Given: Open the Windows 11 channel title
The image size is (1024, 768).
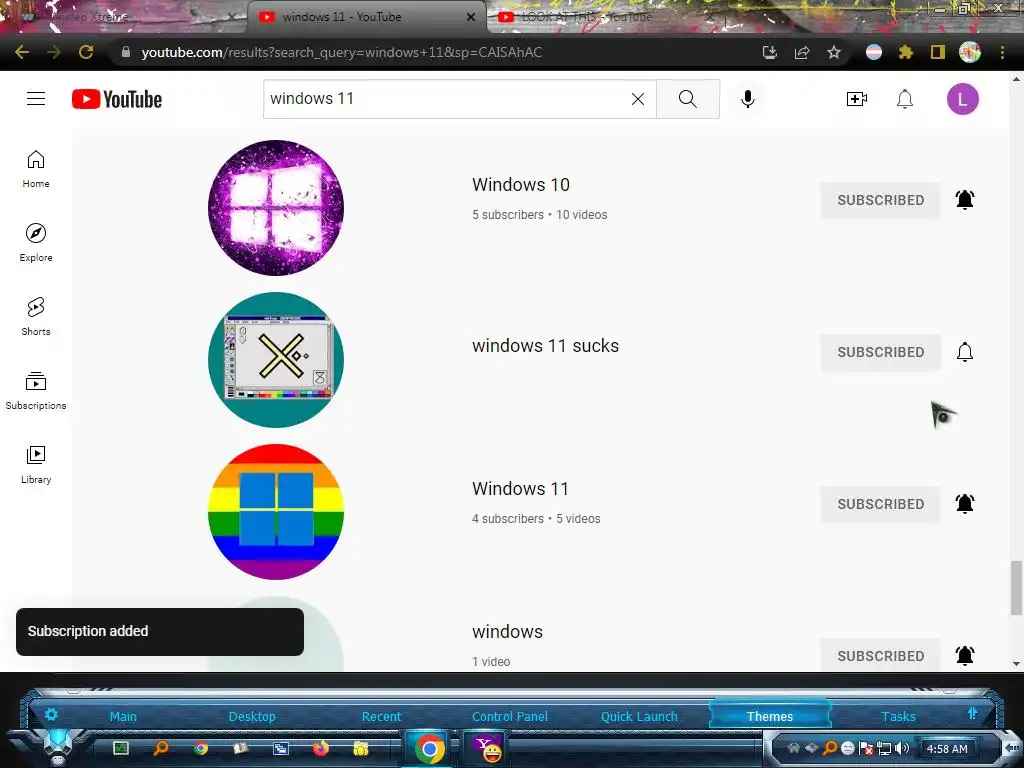Looking at the screenshot, I should point(520,488).
